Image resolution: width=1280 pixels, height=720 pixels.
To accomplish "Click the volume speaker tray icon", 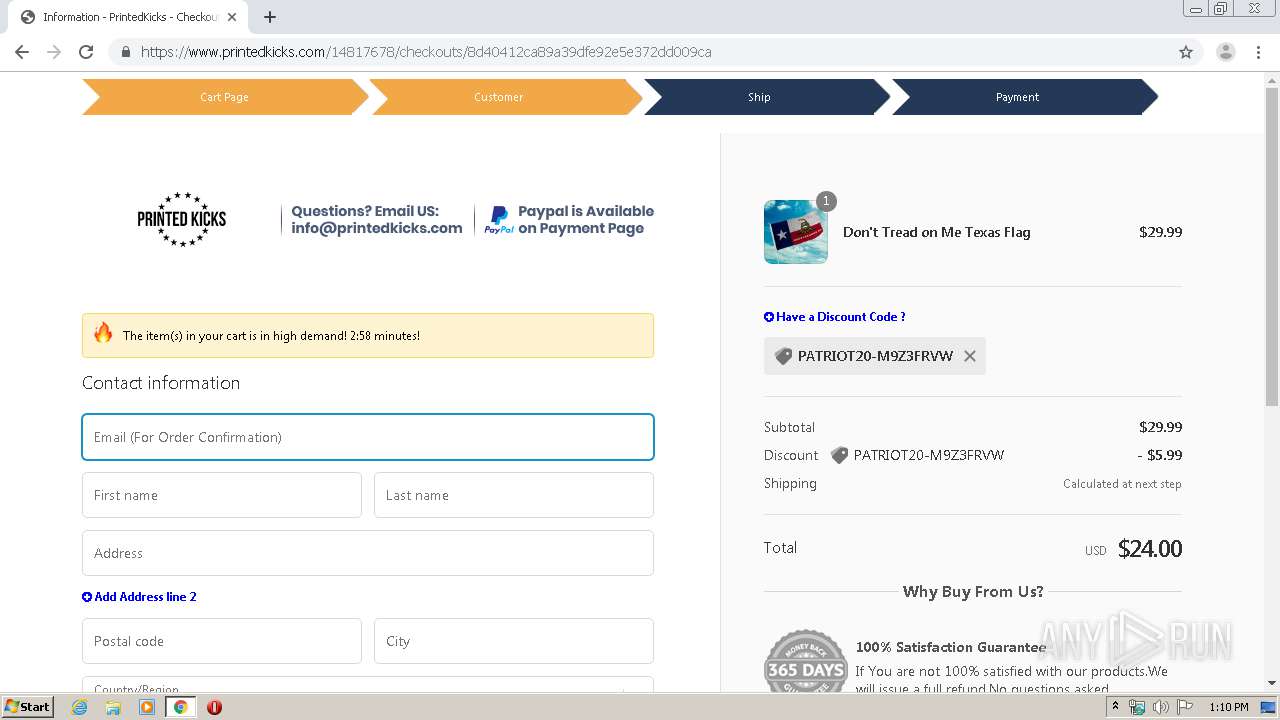I will click(1161, 707).
